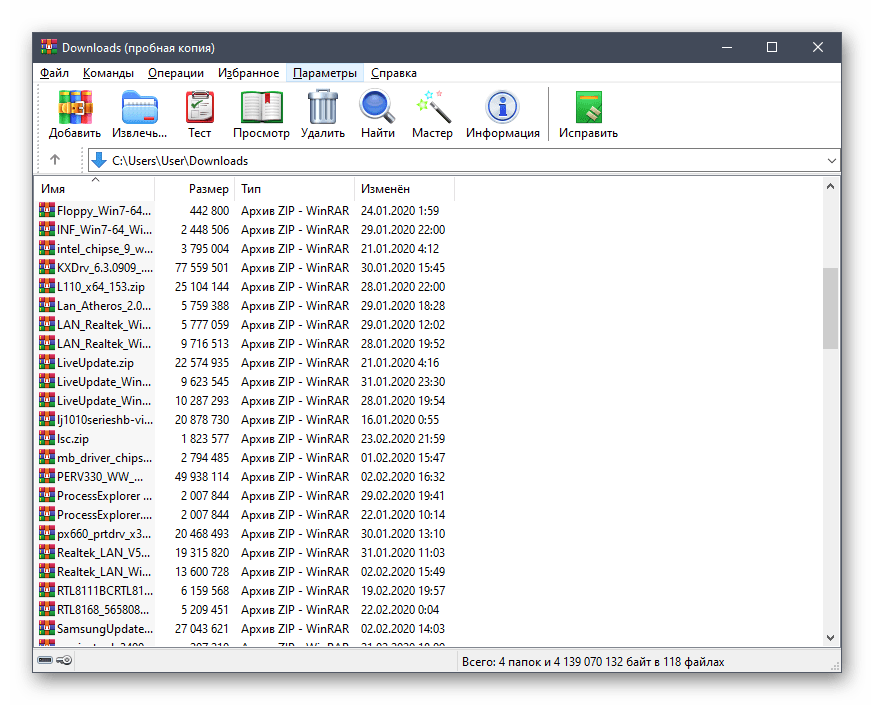The width and height of the screenshot is (874, 705).
Task: Sort by the Размер column header
Action: tap(195, 189)
